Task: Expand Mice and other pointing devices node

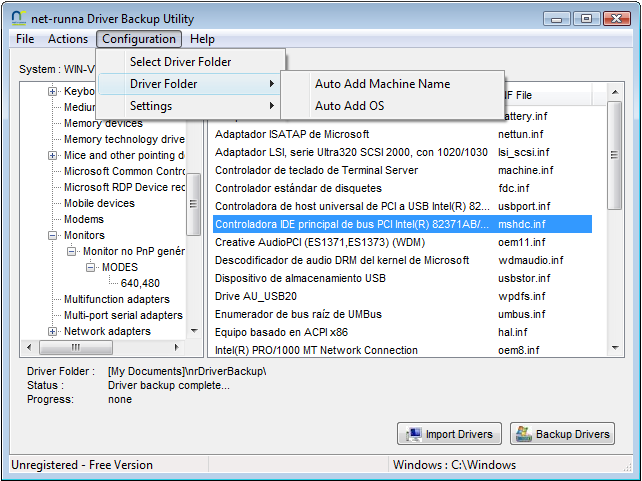Action: (x=52, y=155)
